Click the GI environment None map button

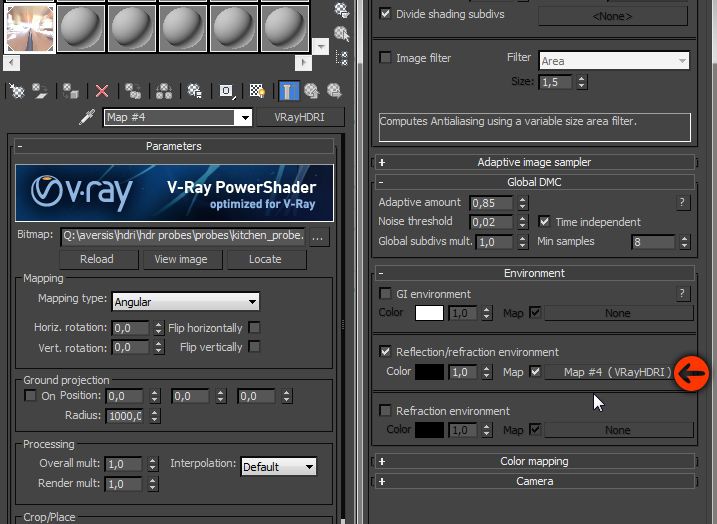pos(618,313)
